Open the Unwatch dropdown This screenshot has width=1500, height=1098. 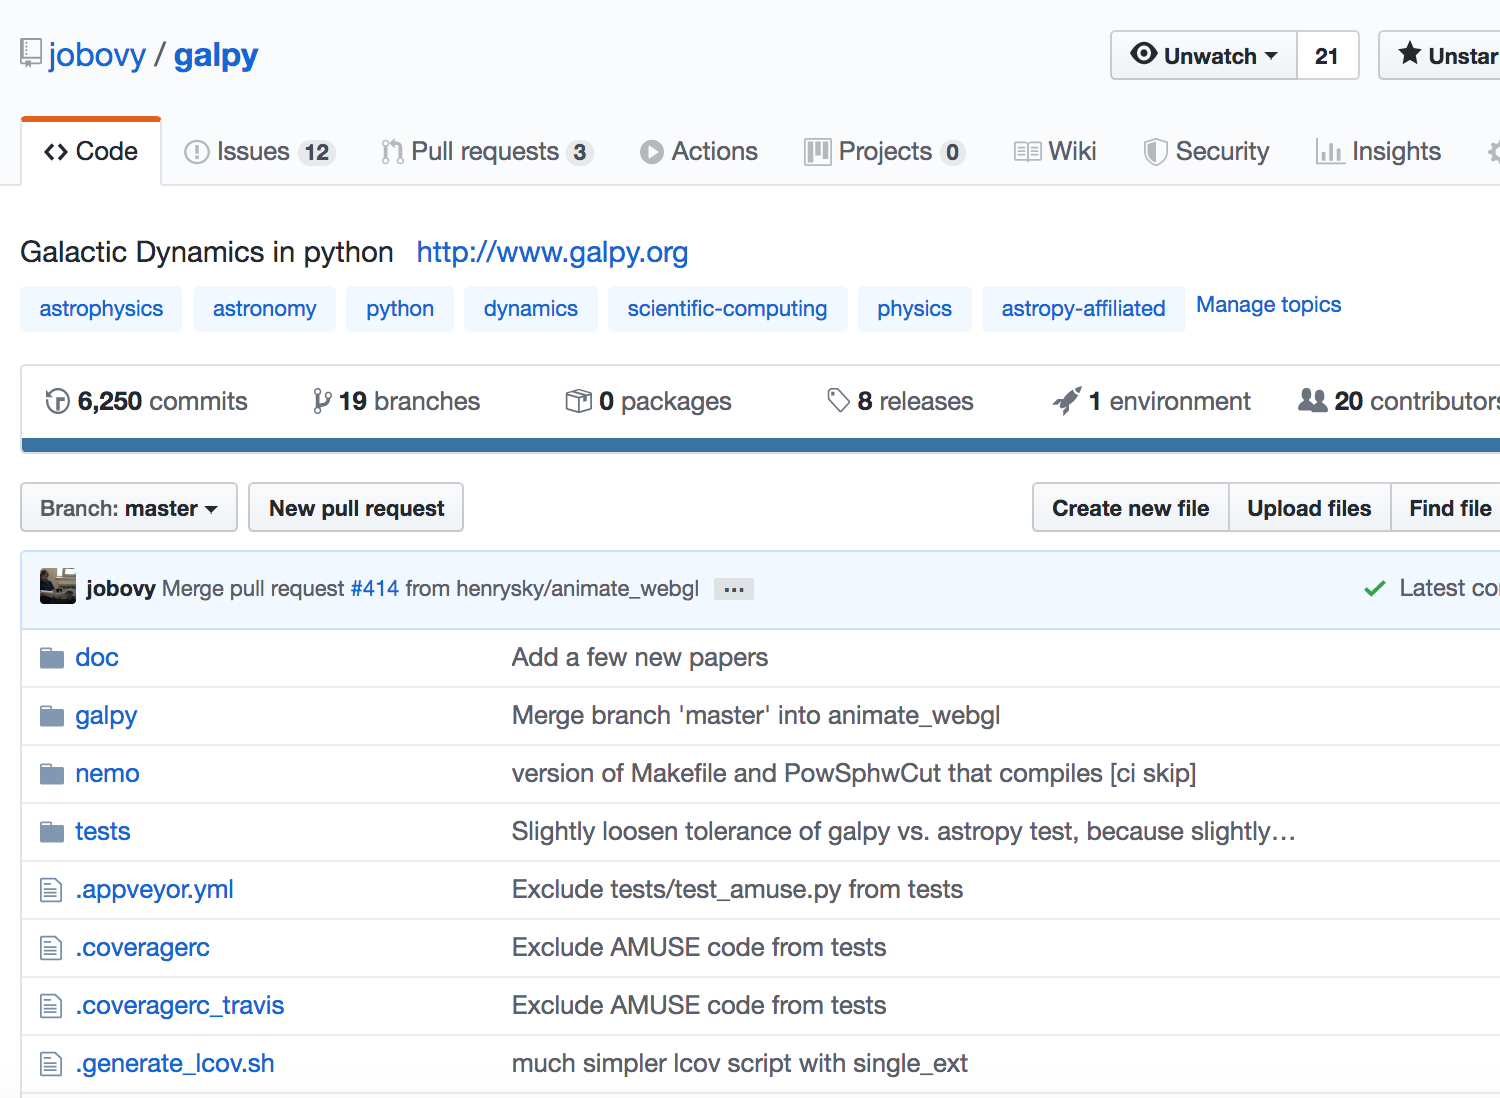(x=1204, y=55)
